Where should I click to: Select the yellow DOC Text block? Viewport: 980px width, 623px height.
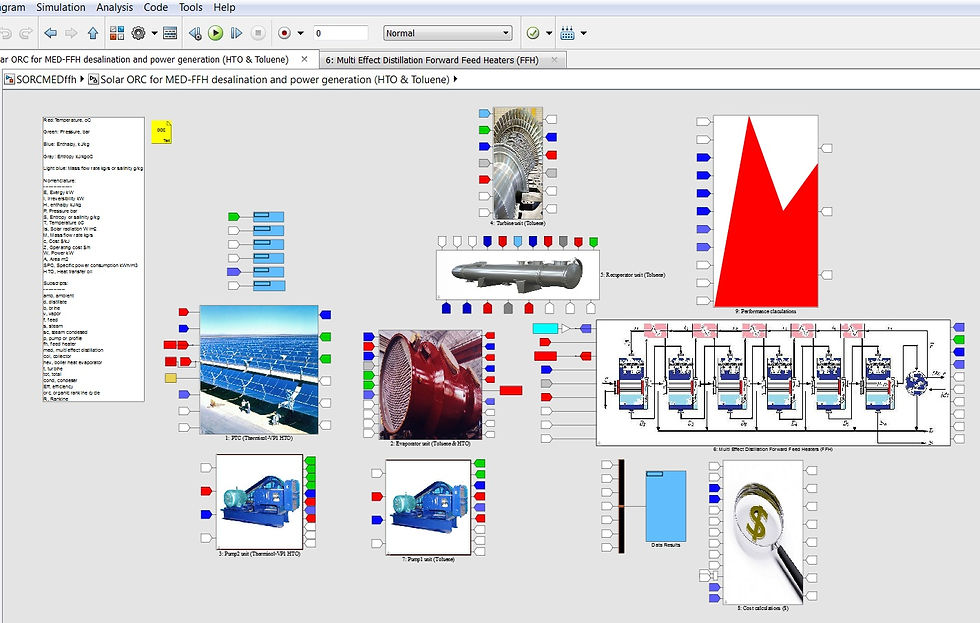(161, 132)
